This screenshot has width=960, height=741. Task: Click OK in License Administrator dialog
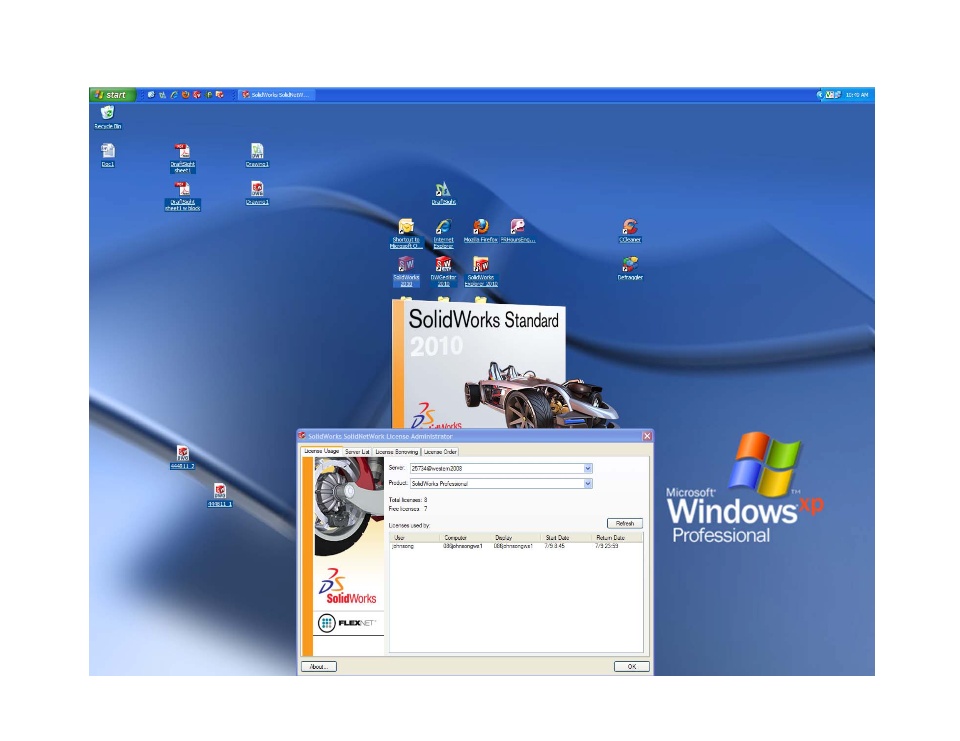tap(632, 667)
